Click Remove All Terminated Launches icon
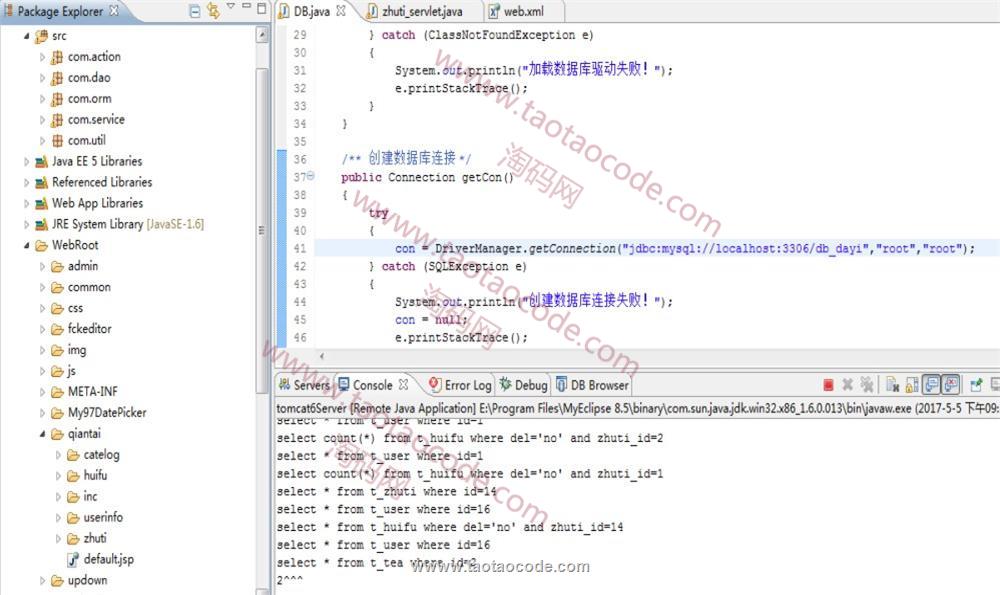This screenshot has height=595, width=1000. [867, 385]
